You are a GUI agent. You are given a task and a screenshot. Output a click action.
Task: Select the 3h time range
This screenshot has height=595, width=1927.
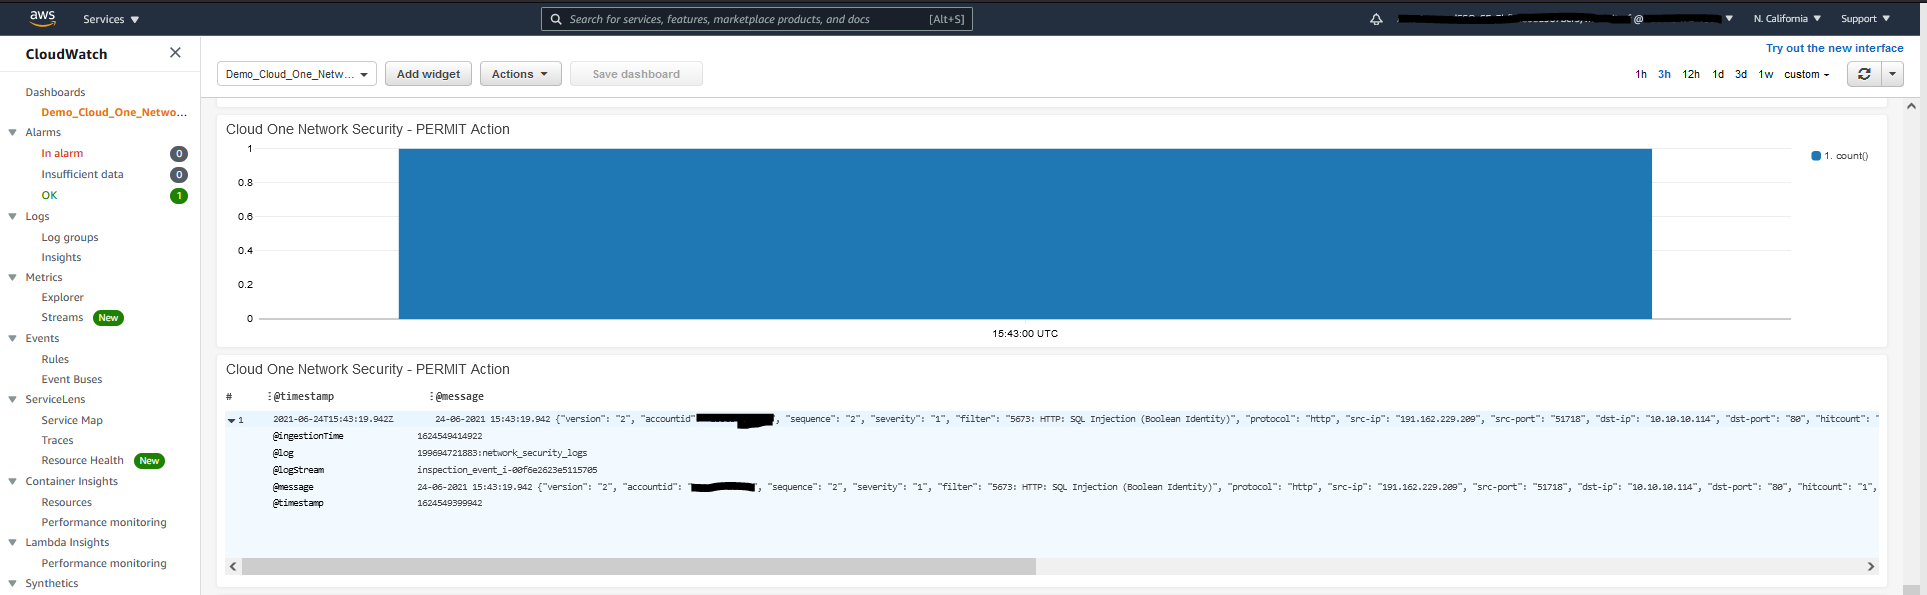point(1664,75)
